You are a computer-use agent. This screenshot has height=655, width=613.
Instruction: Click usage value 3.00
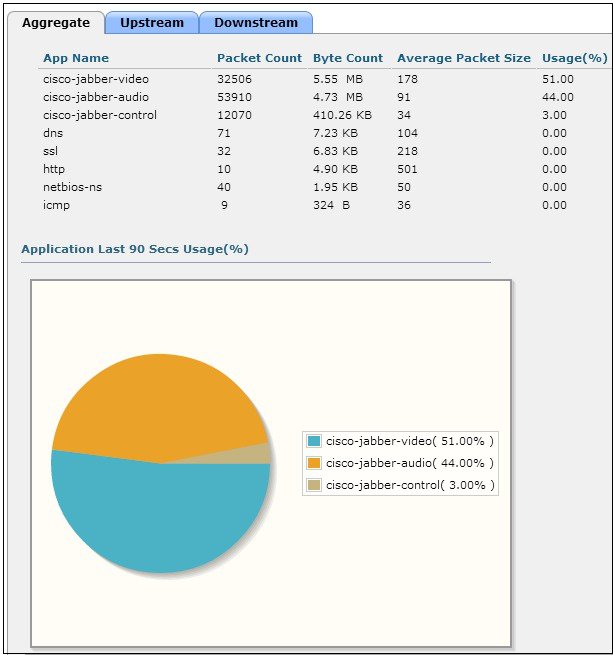tap(554, 115)
